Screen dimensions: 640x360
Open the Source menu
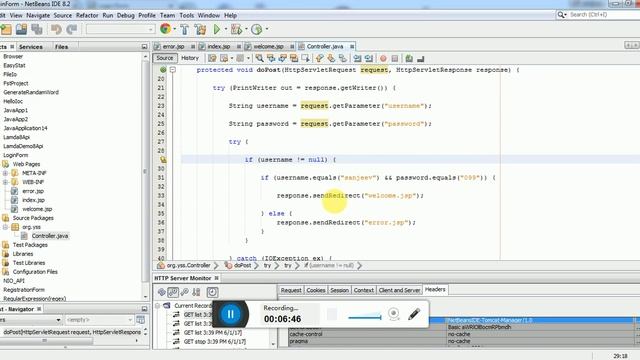point(62,16)
